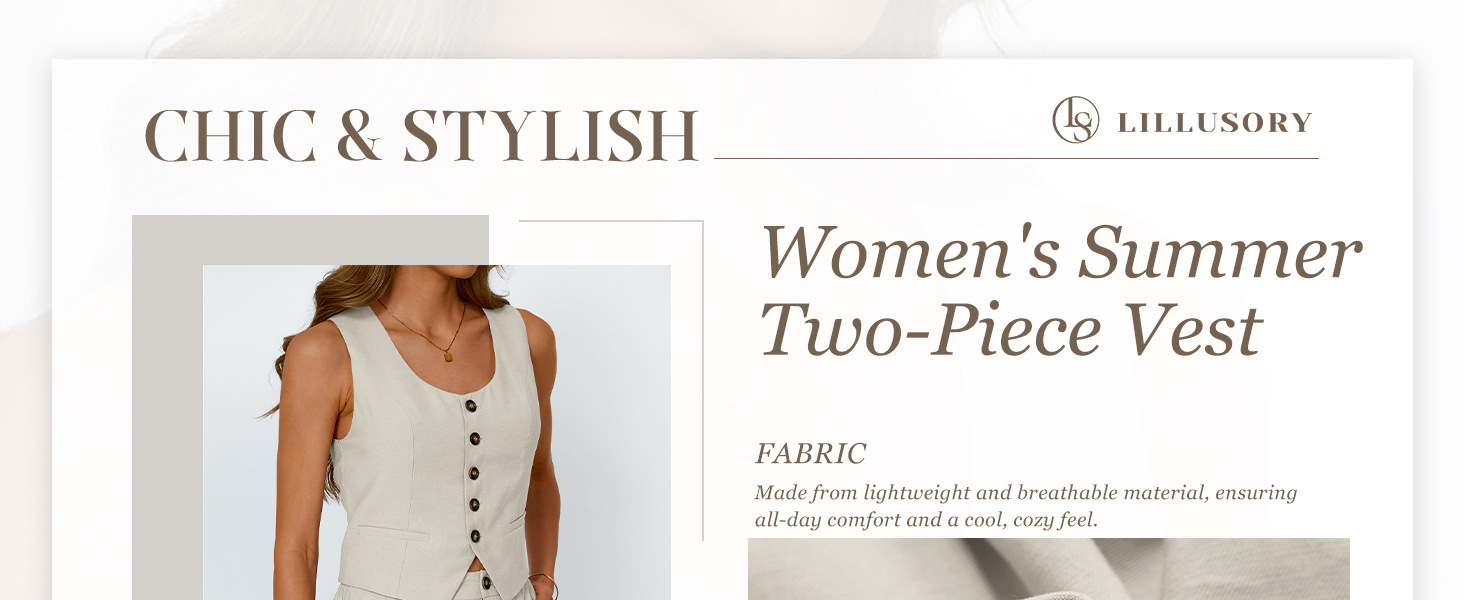This screenshot has width=1464, height=600.
Task: Click the Women's Summer title line
Action: coord(1061,252)
